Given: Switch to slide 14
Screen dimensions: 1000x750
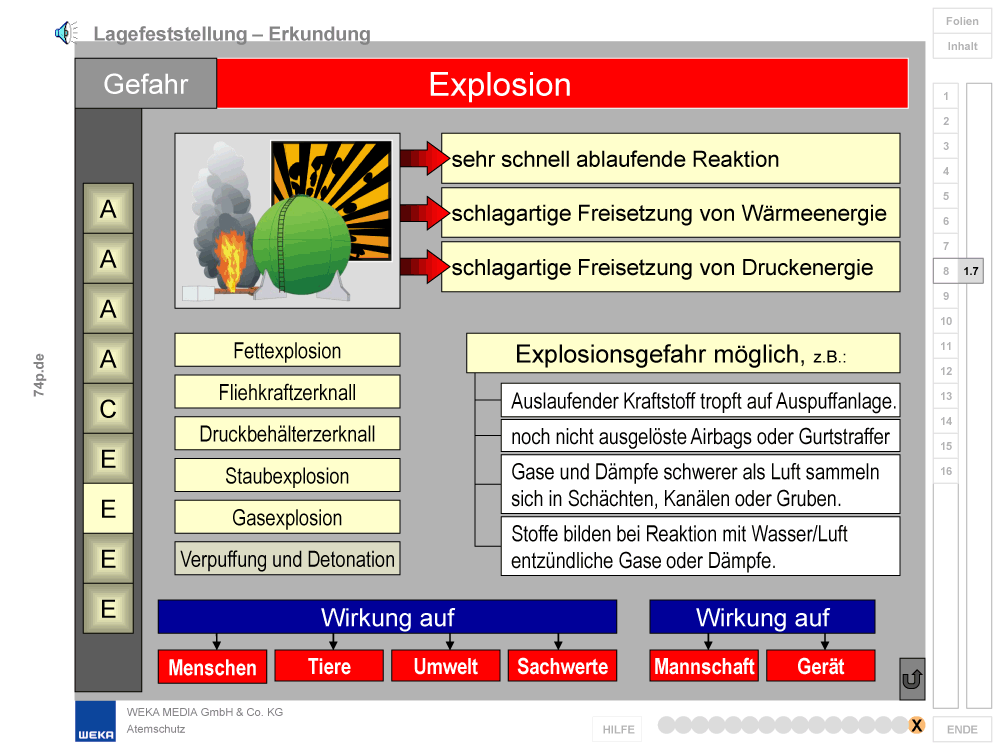Looking at the screenshot, I should (x=946, y=421).
